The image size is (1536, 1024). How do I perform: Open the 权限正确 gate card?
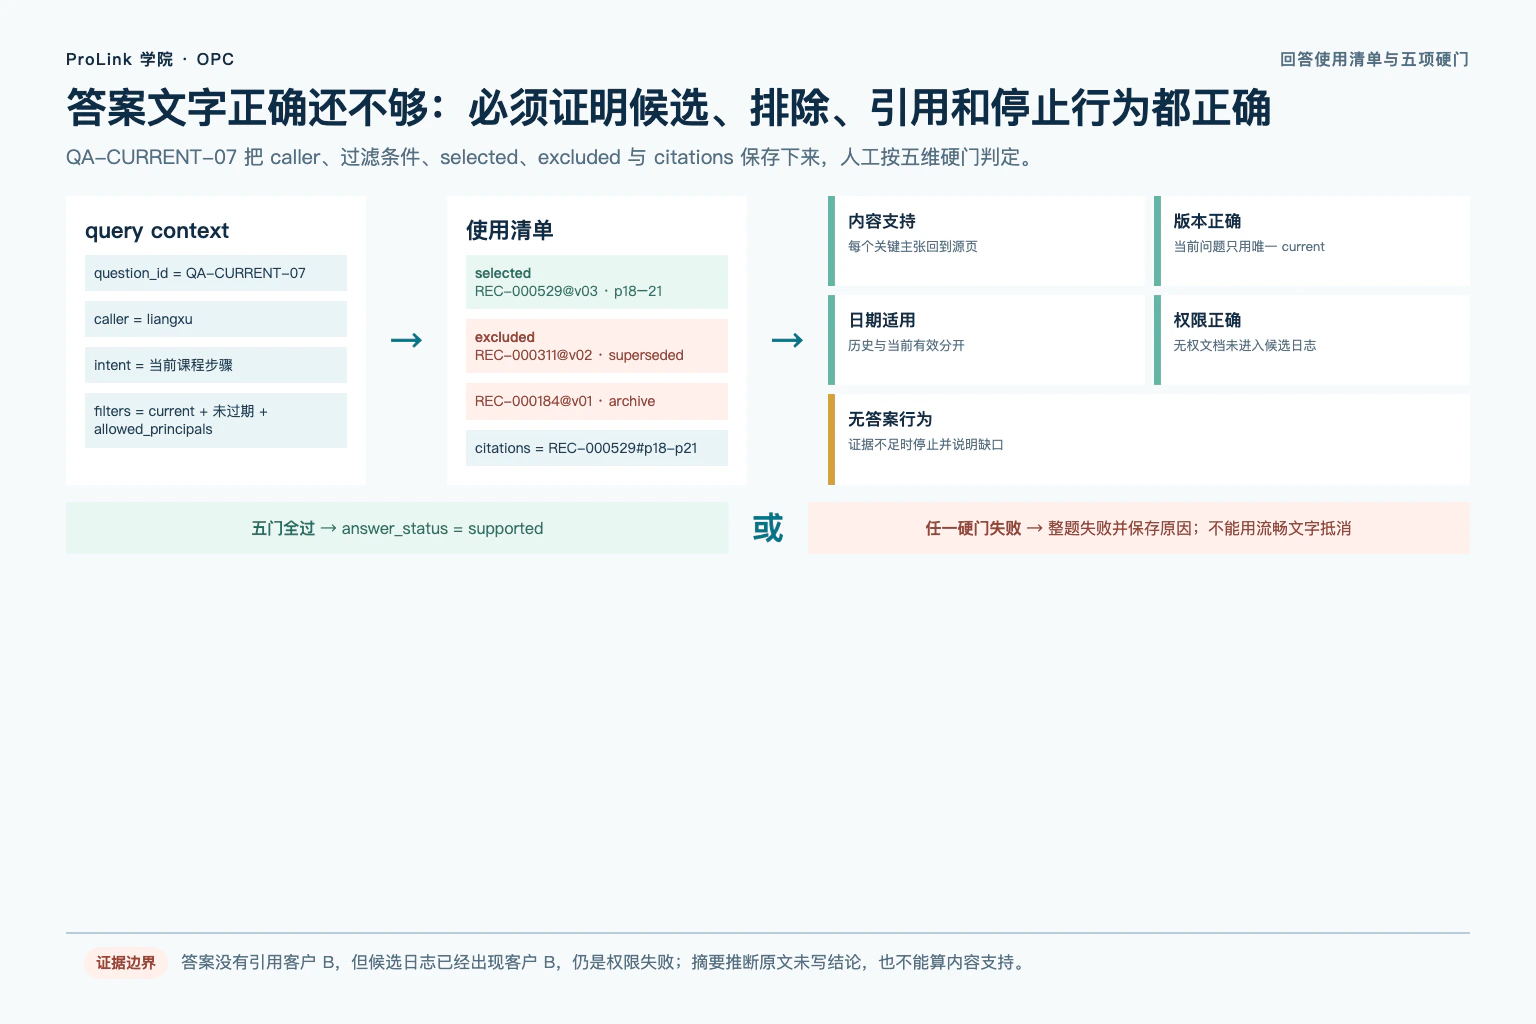1312,340
